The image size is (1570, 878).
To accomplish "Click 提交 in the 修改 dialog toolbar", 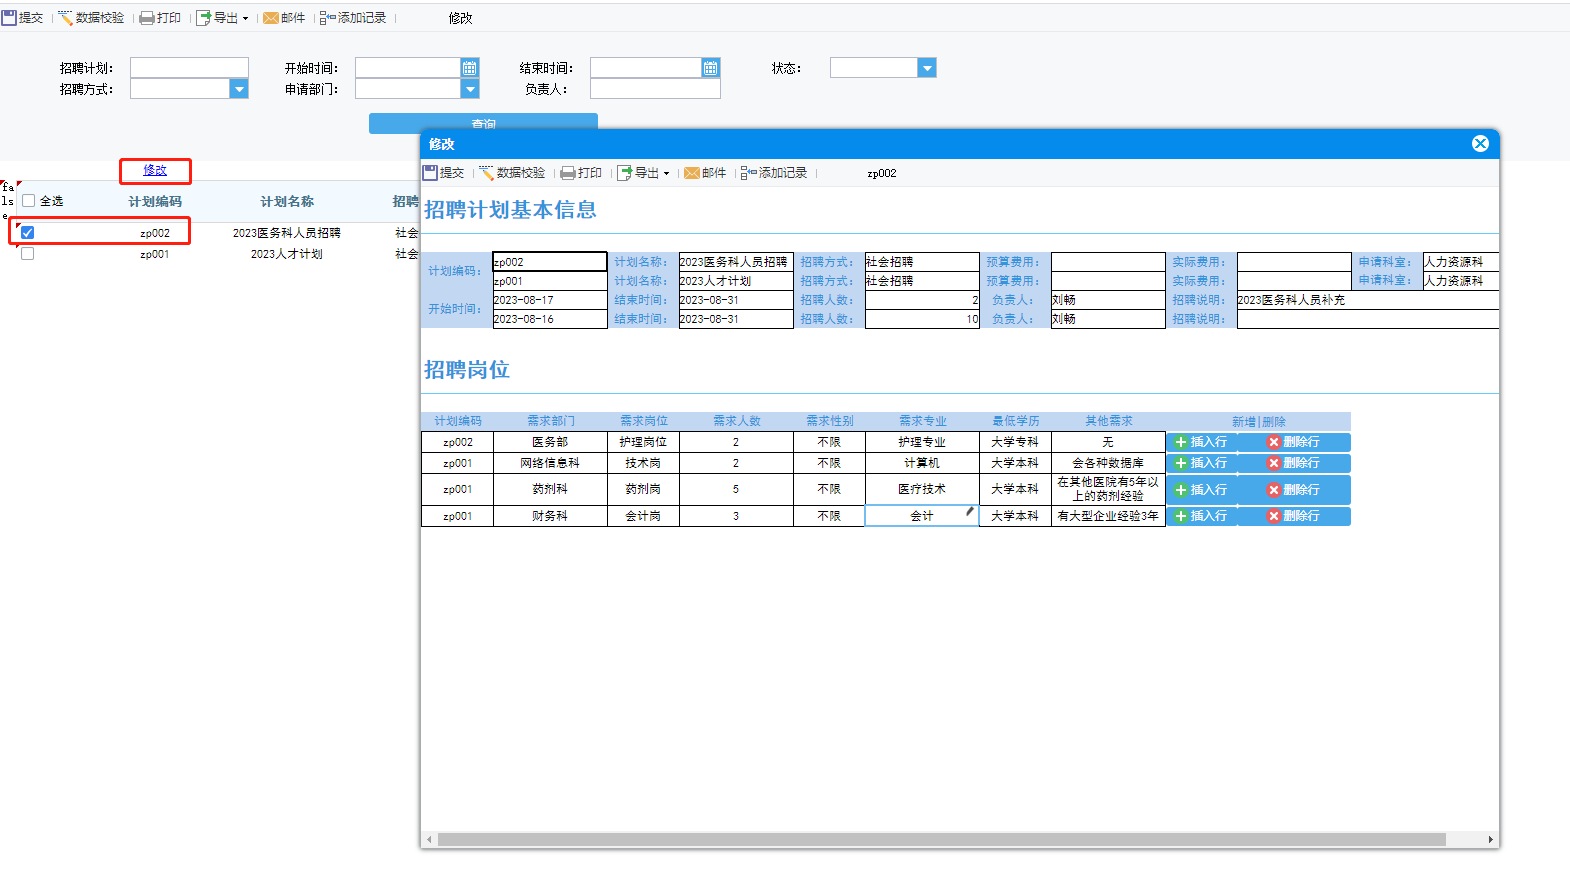I will (444, 173).
